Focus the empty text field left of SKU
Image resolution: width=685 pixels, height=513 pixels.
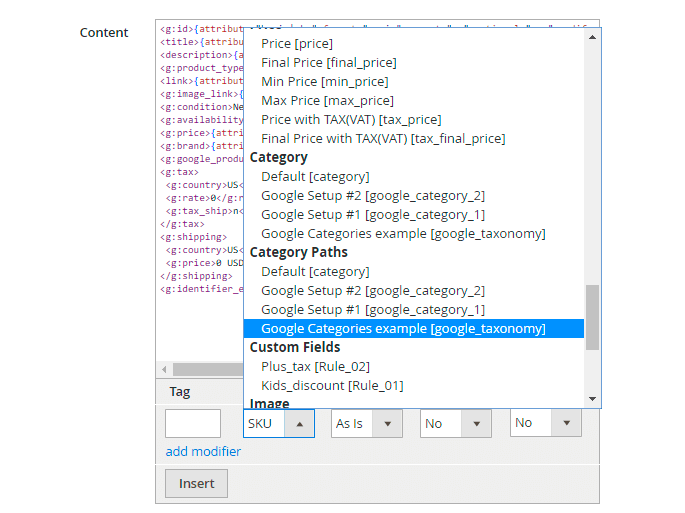click(193, 423)
